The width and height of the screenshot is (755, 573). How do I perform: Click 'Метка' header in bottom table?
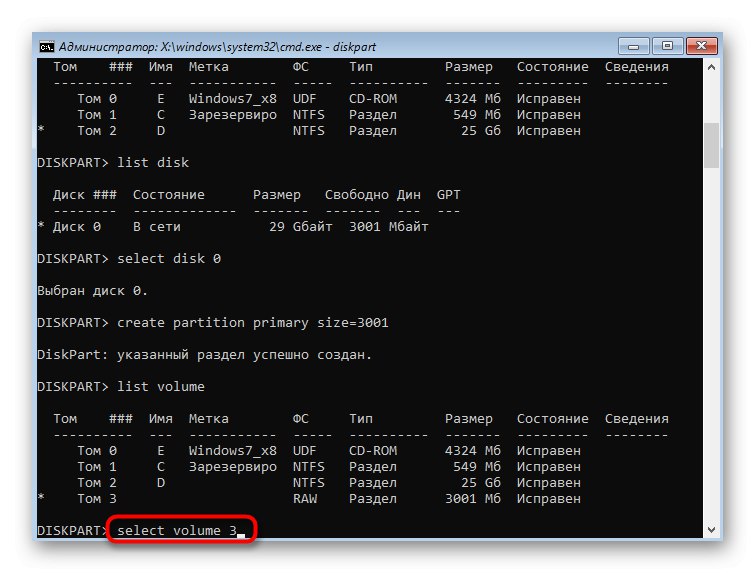point(208,419)
